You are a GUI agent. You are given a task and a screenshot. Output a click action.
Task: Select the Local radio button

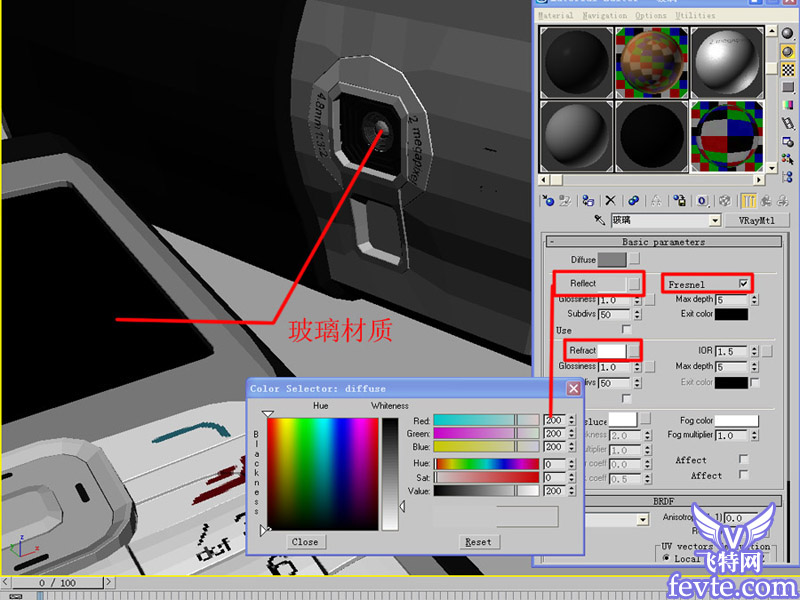[x=666, y=558]
